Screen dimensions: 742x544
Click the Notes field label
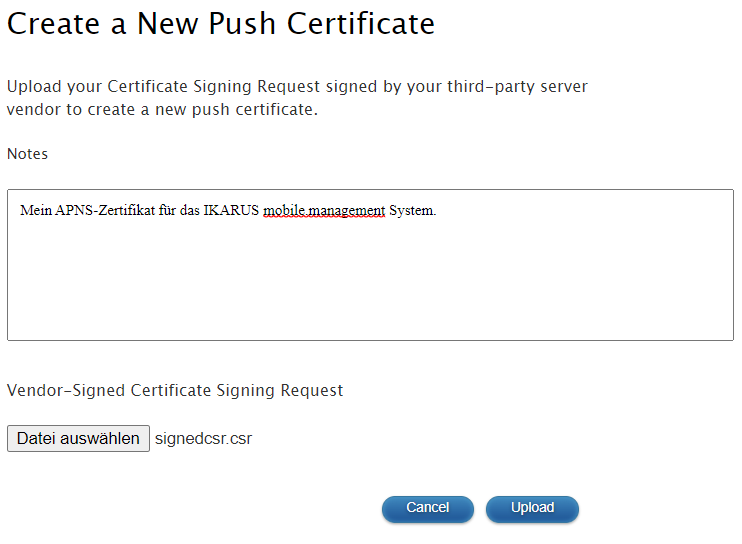pyautogui.click(x=27, y=154)
